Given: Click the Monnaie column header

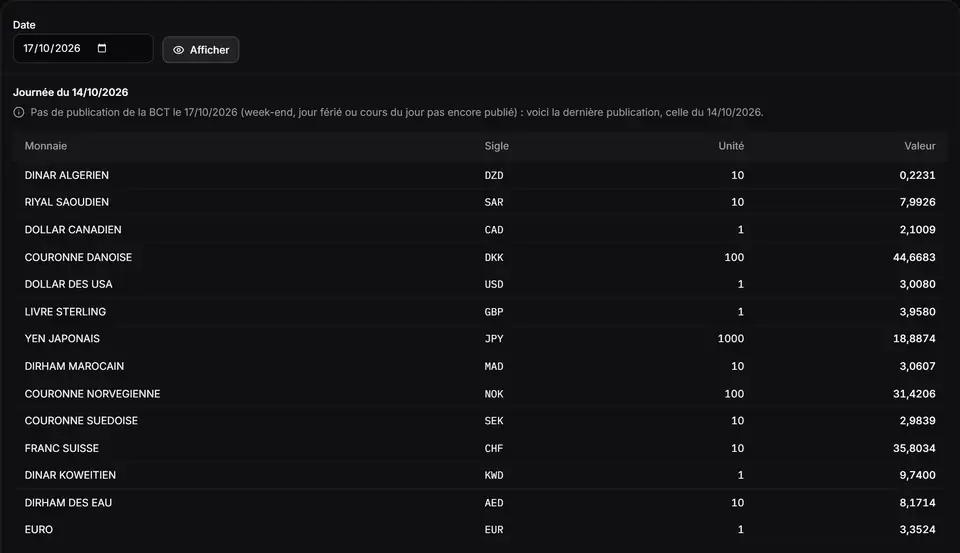Looking at the screenshot, I should [46, 146].
